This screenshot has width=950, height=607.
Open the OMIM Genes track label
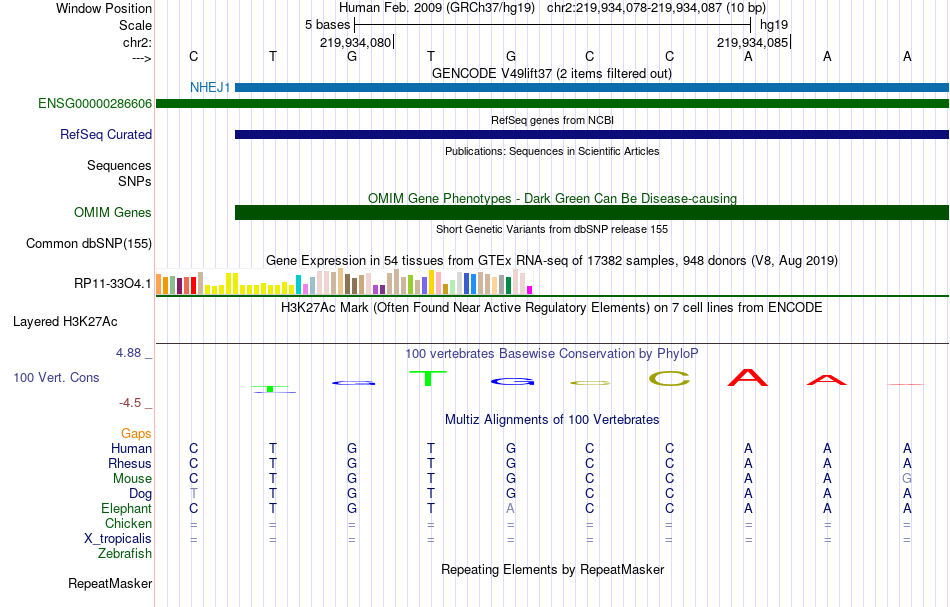113,213
